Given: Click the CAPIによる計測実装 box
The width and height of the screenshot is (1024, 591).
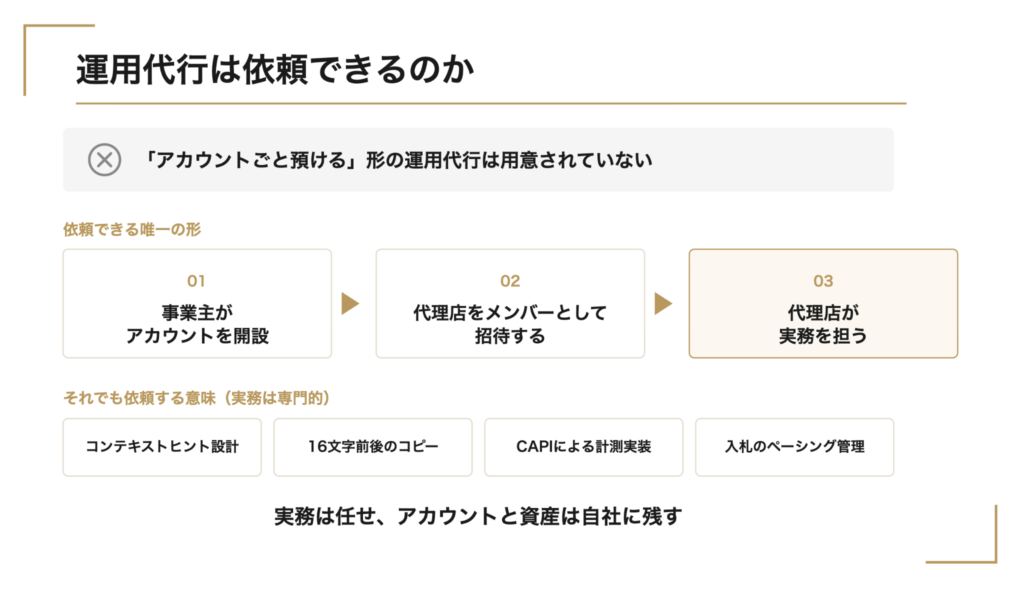Looking at the screenshot, I should pos(584,447).
